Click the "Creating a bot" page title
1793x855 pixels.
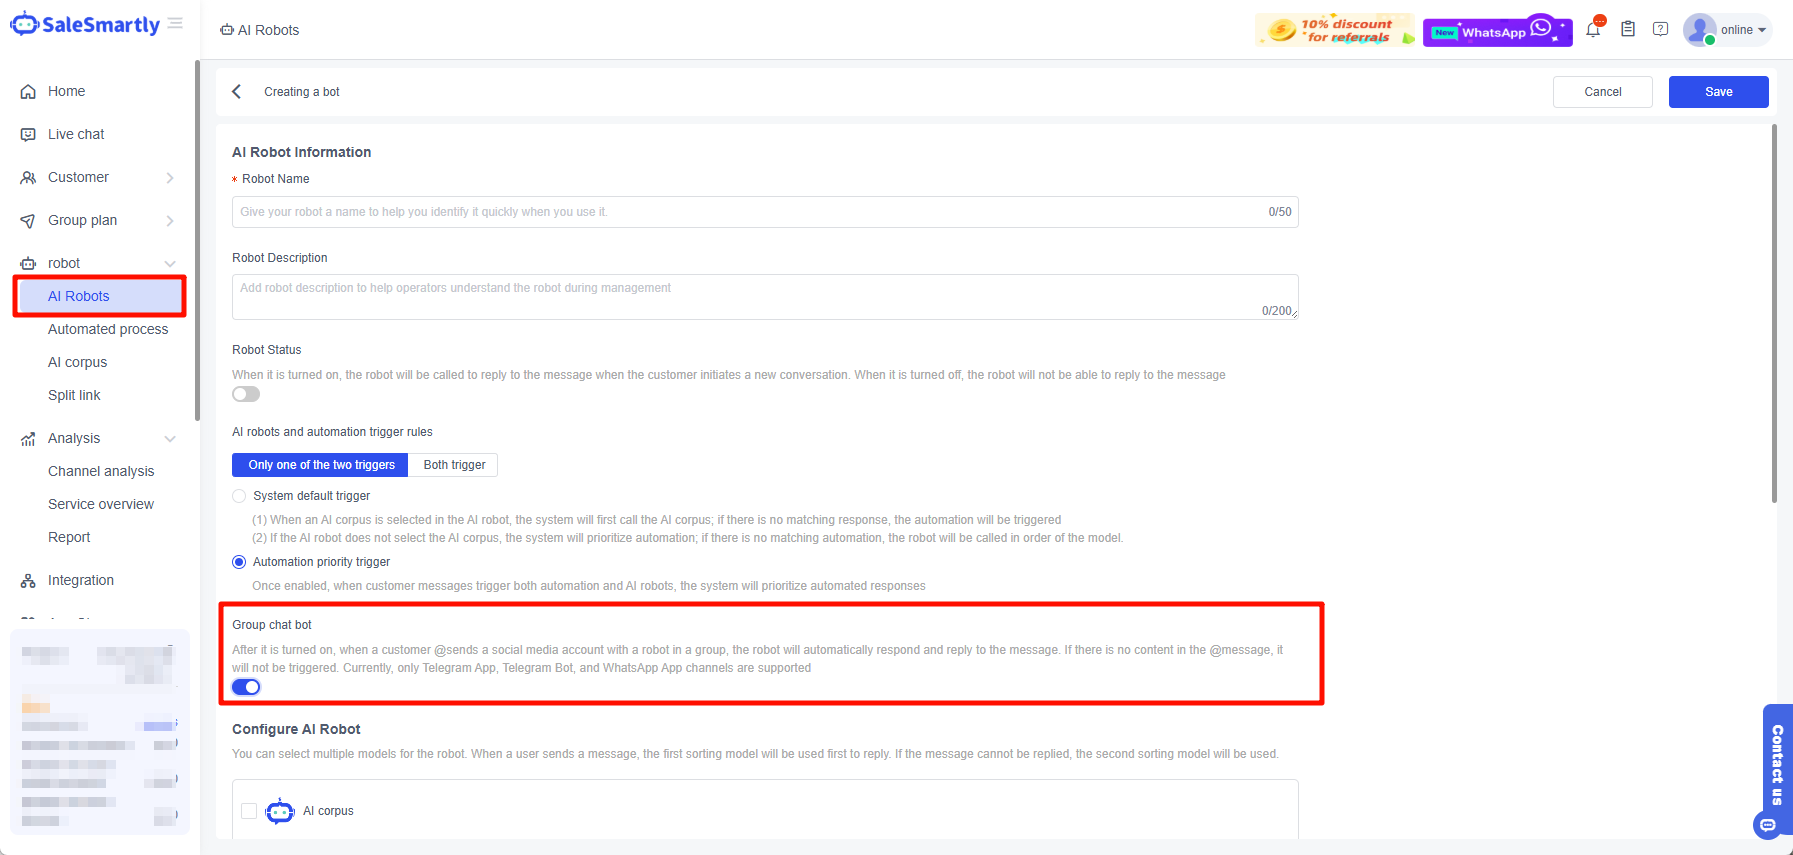(x=302, y=92)
